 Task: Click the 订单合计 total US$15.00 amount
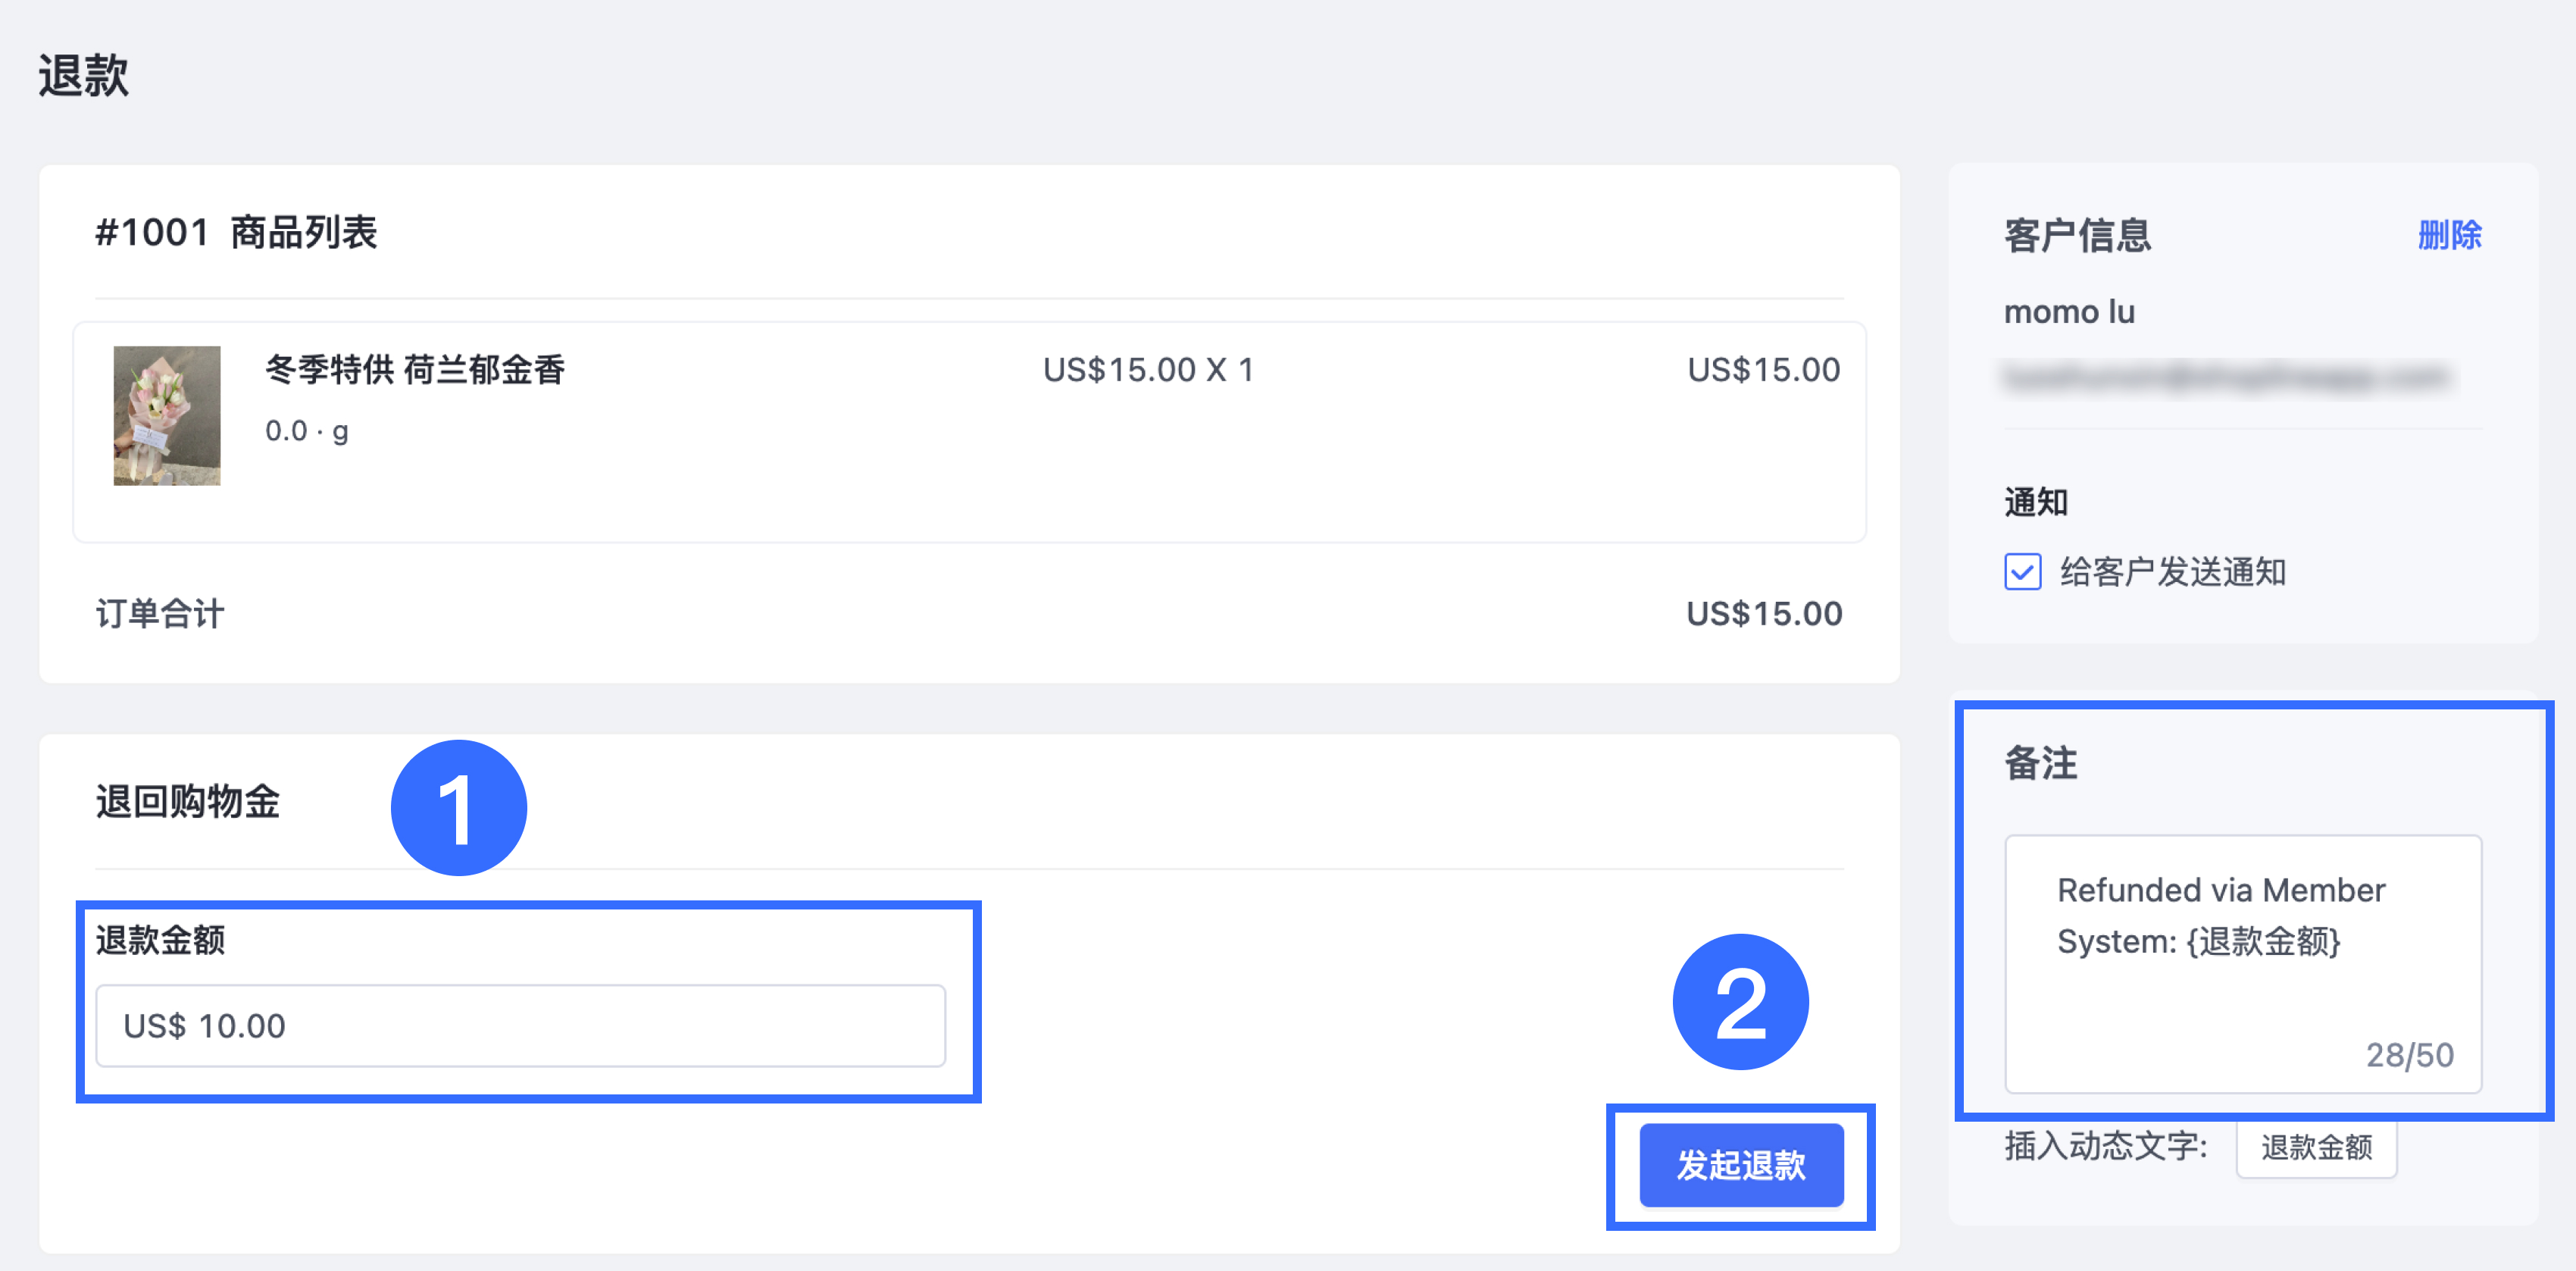[1764, 614]
